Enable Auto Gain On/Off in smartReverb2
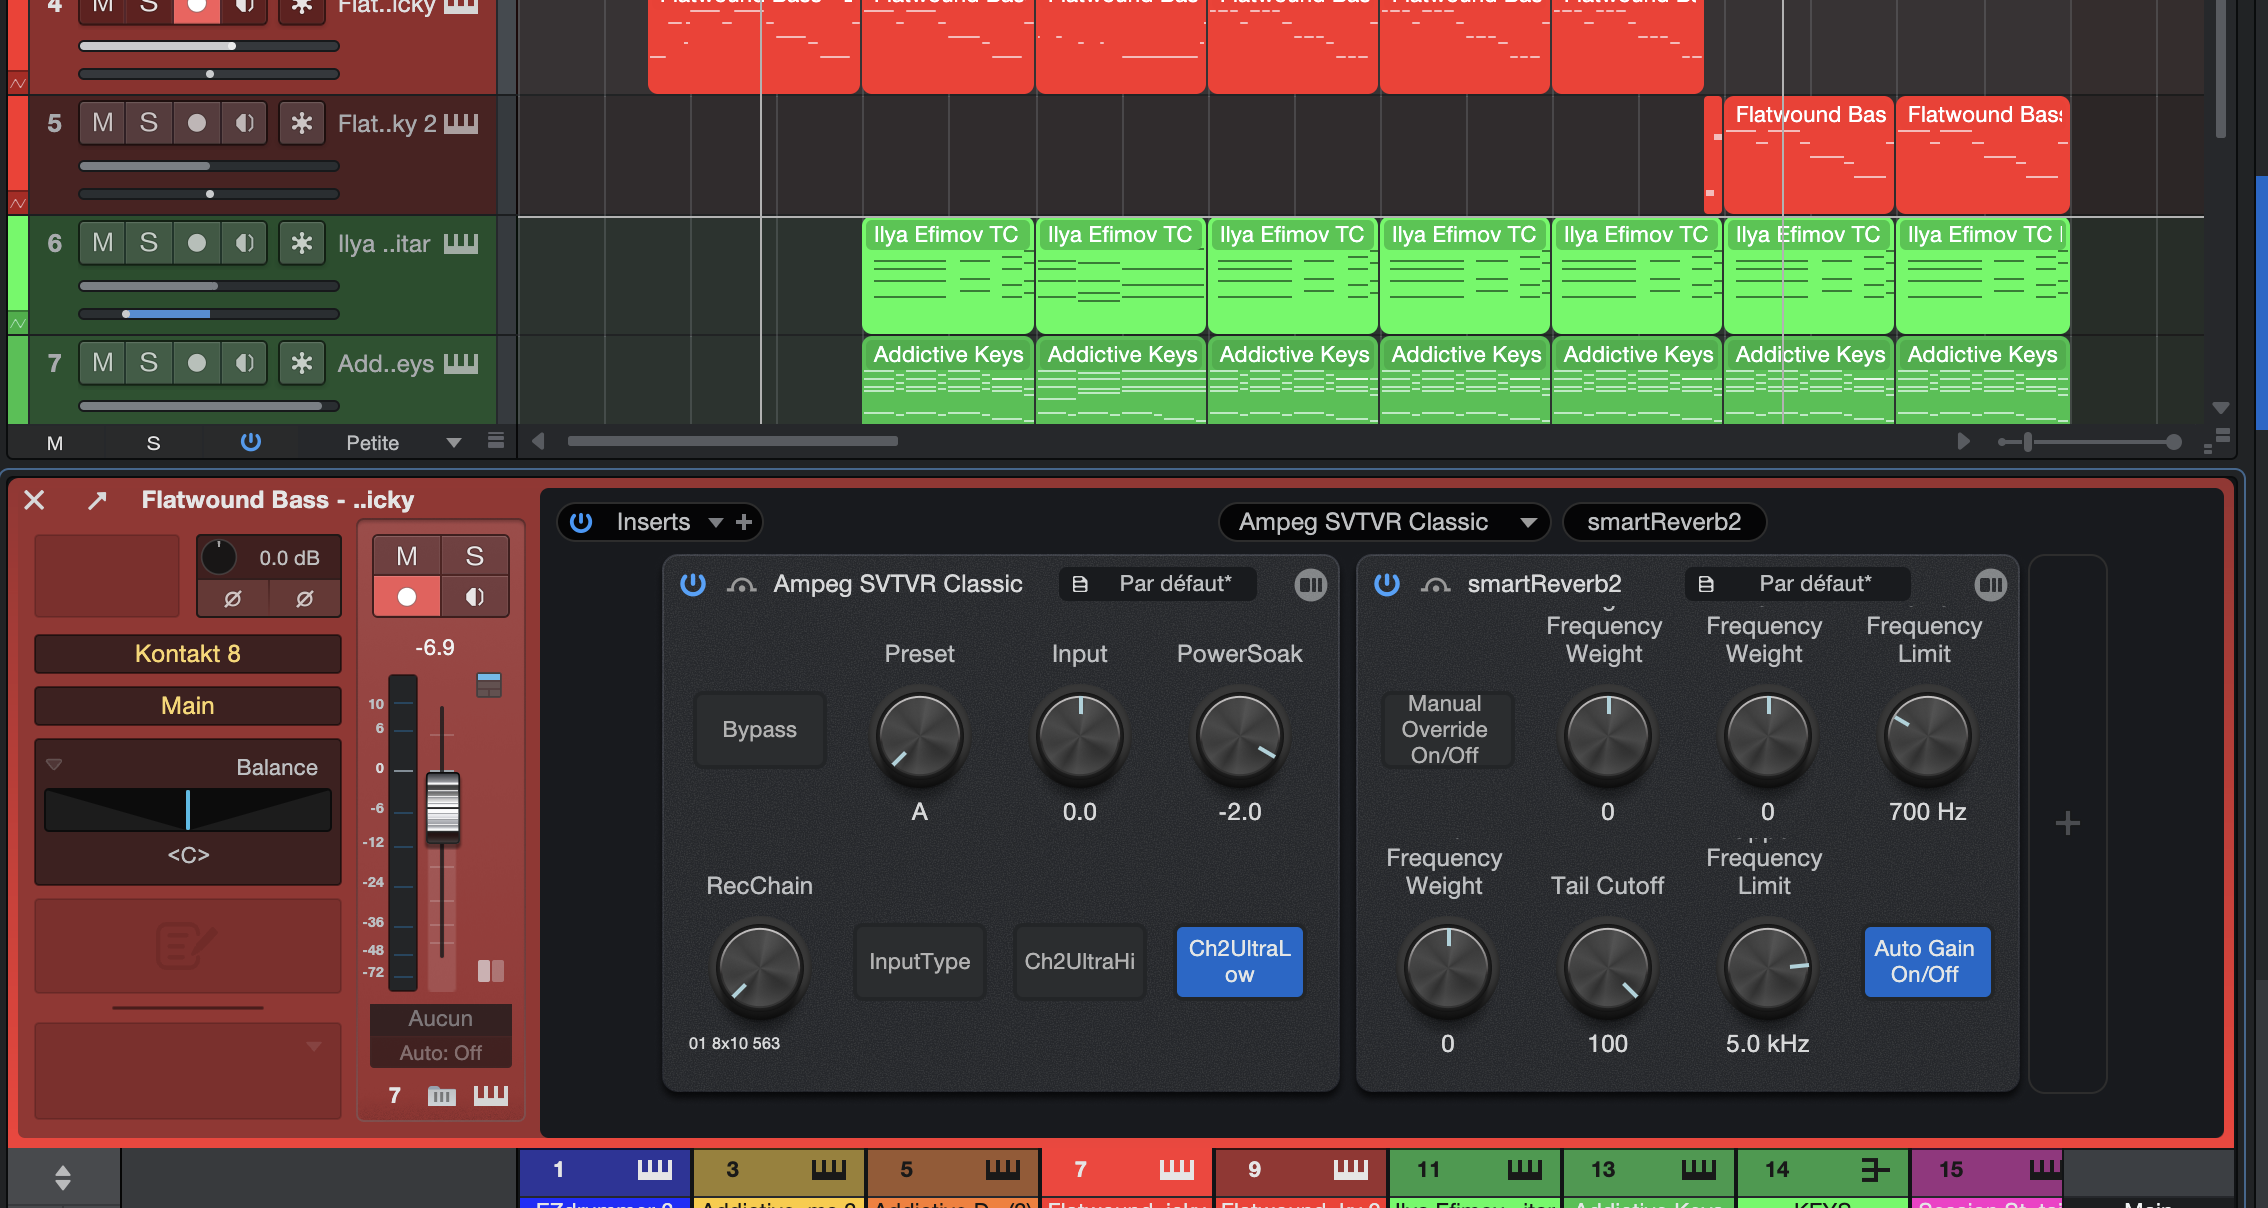The image size is (2268, 1208). (x=1926, y=962)
